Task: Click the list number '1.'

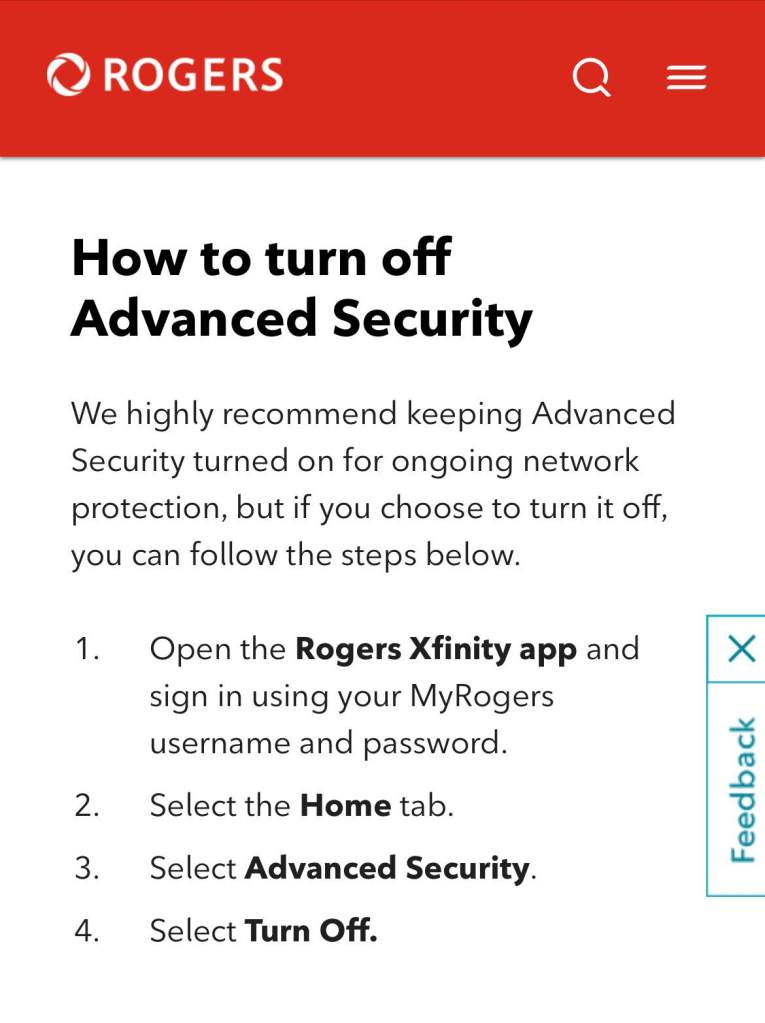Action: (x=88, y=649)
